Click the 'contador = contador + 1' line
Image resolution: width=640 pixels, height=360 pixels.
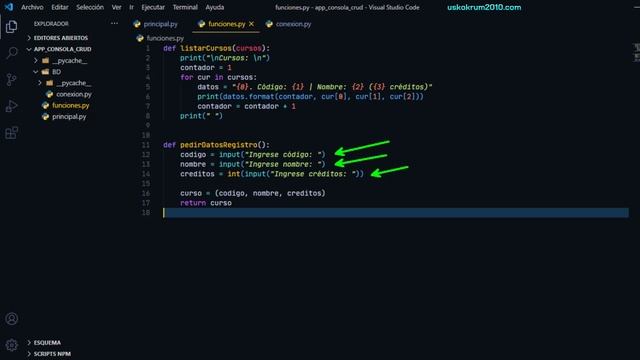[247, 106]
